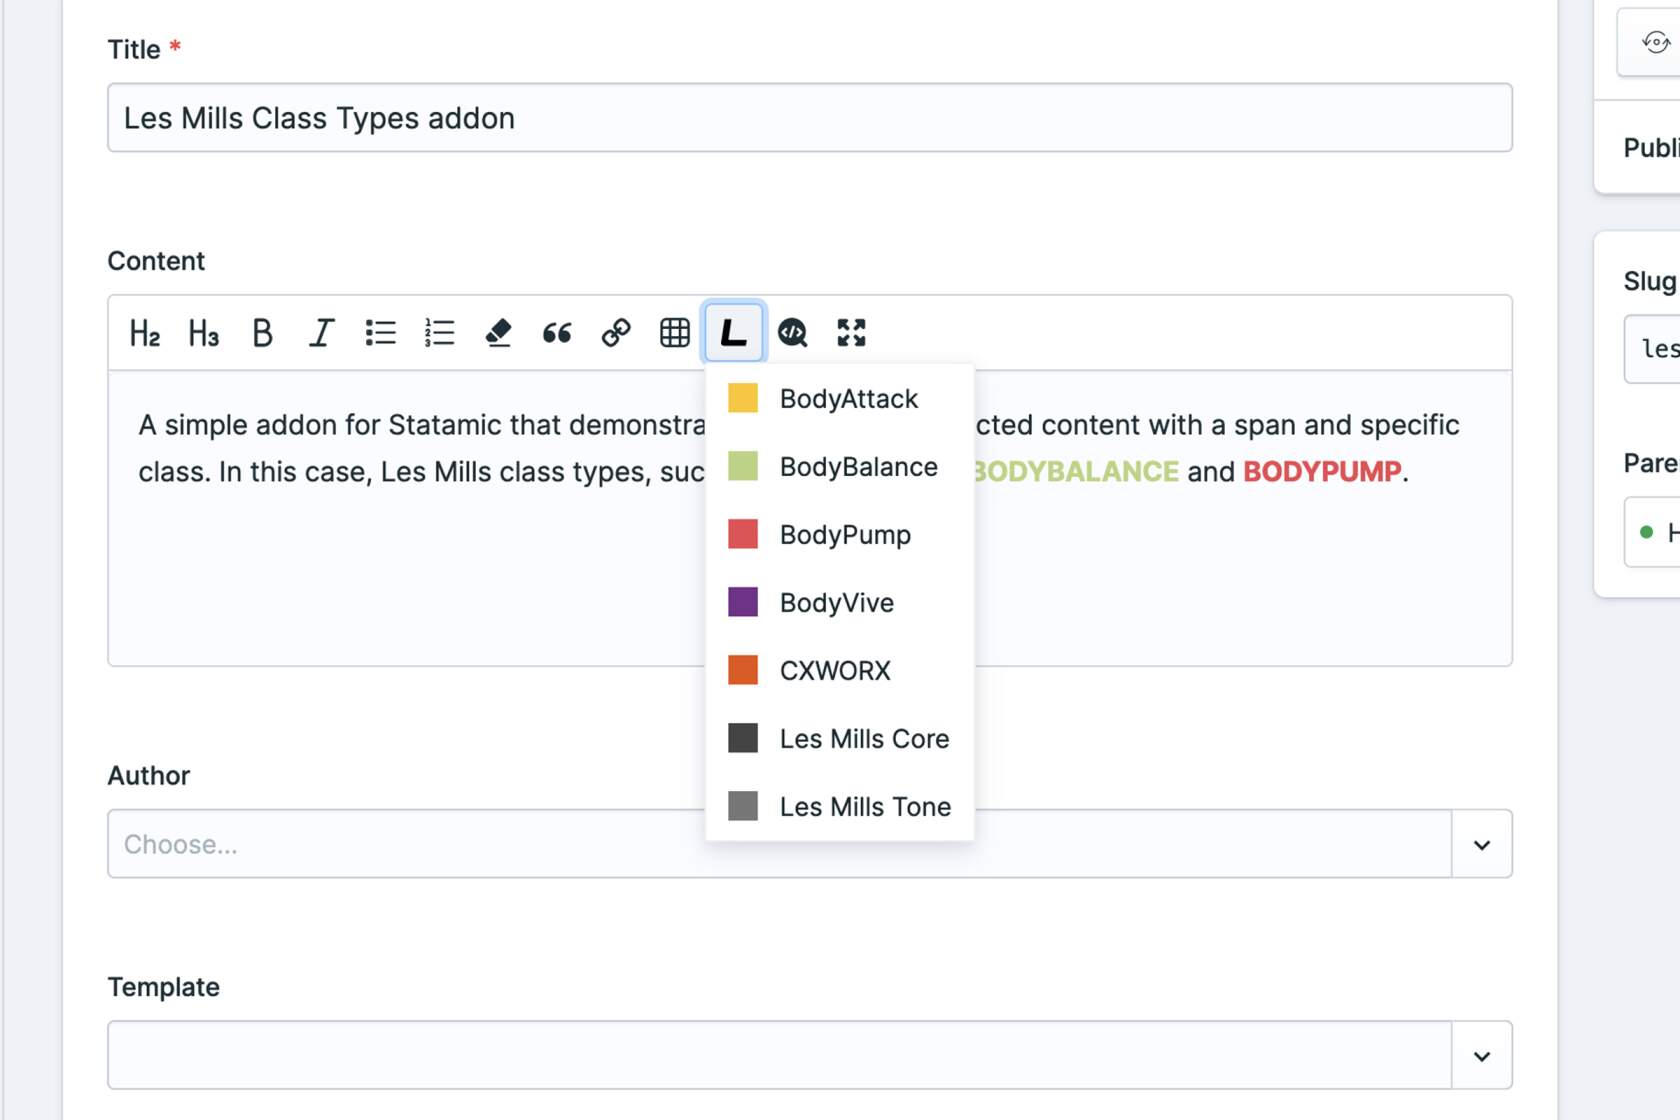The width and height of the screenshot is (1680, 1120).
Task: Click the purple BodyVive color swatch
Action: coord(743,602)
